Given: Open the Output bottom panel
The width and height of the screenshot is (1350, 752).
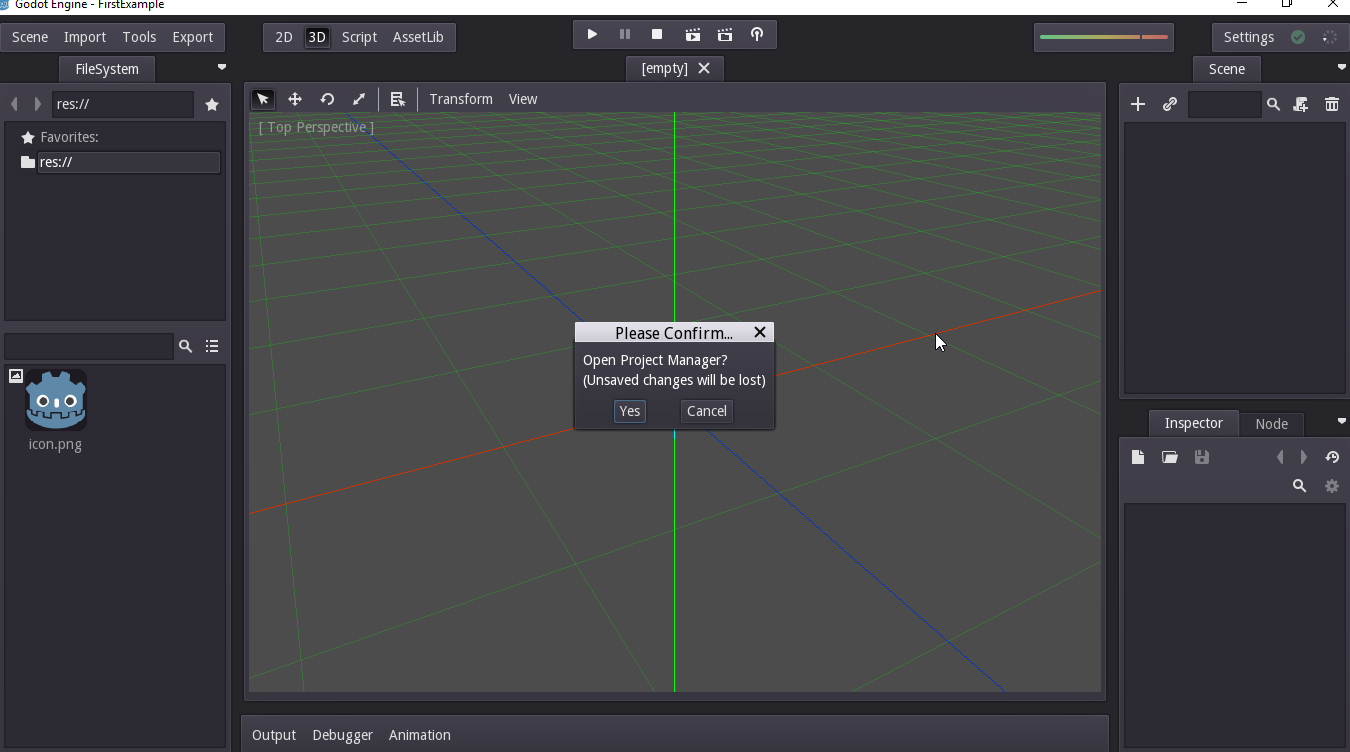Looking at the screenshot, I should (x=274, y=735).
